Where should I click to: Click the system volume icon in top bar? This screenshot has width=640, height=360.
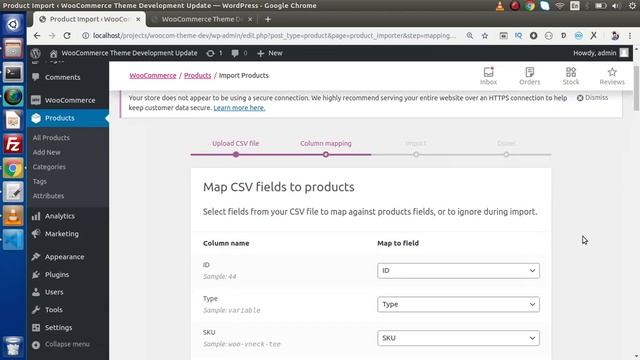[x=616, y=6]
